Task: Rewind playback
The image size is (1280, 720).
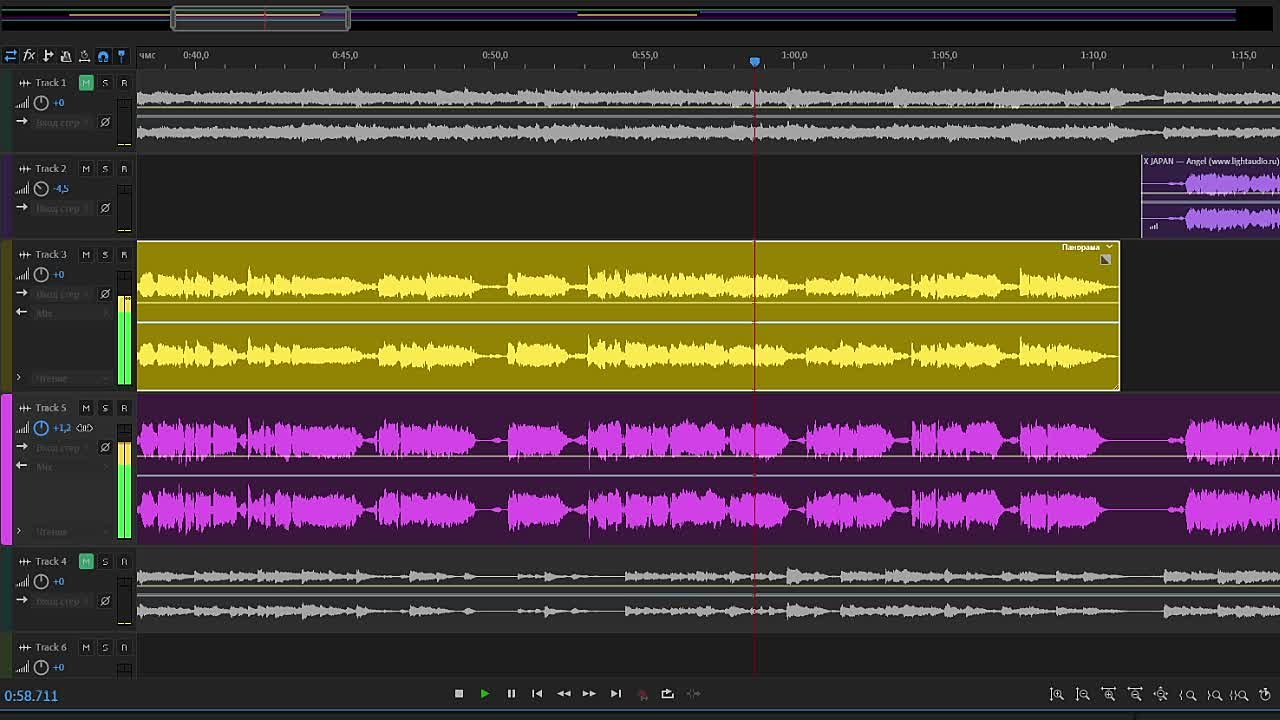Action: coord(564,694)
